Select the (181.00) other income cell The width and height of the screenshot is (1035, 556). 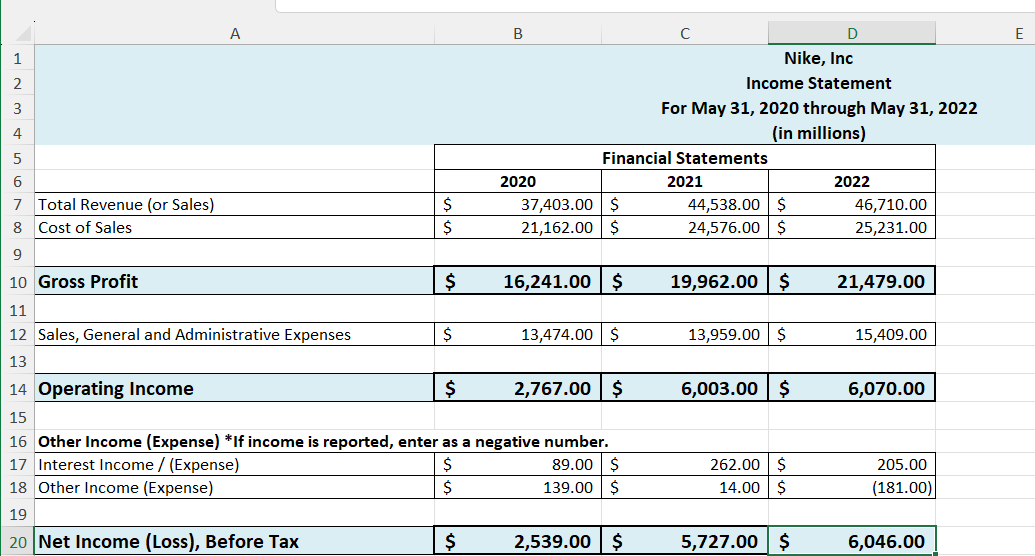point(852,487)
